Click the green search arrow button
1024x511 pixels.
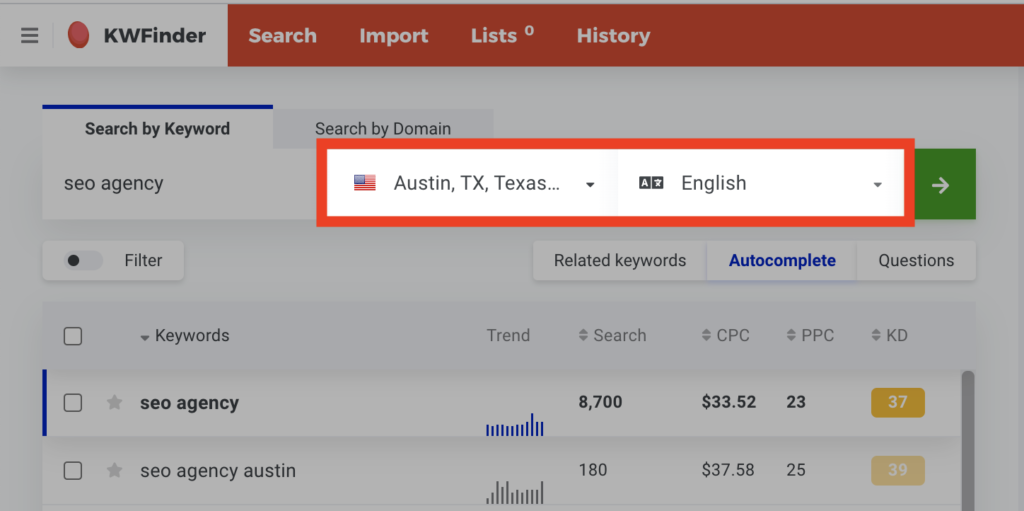pos(940,185)
